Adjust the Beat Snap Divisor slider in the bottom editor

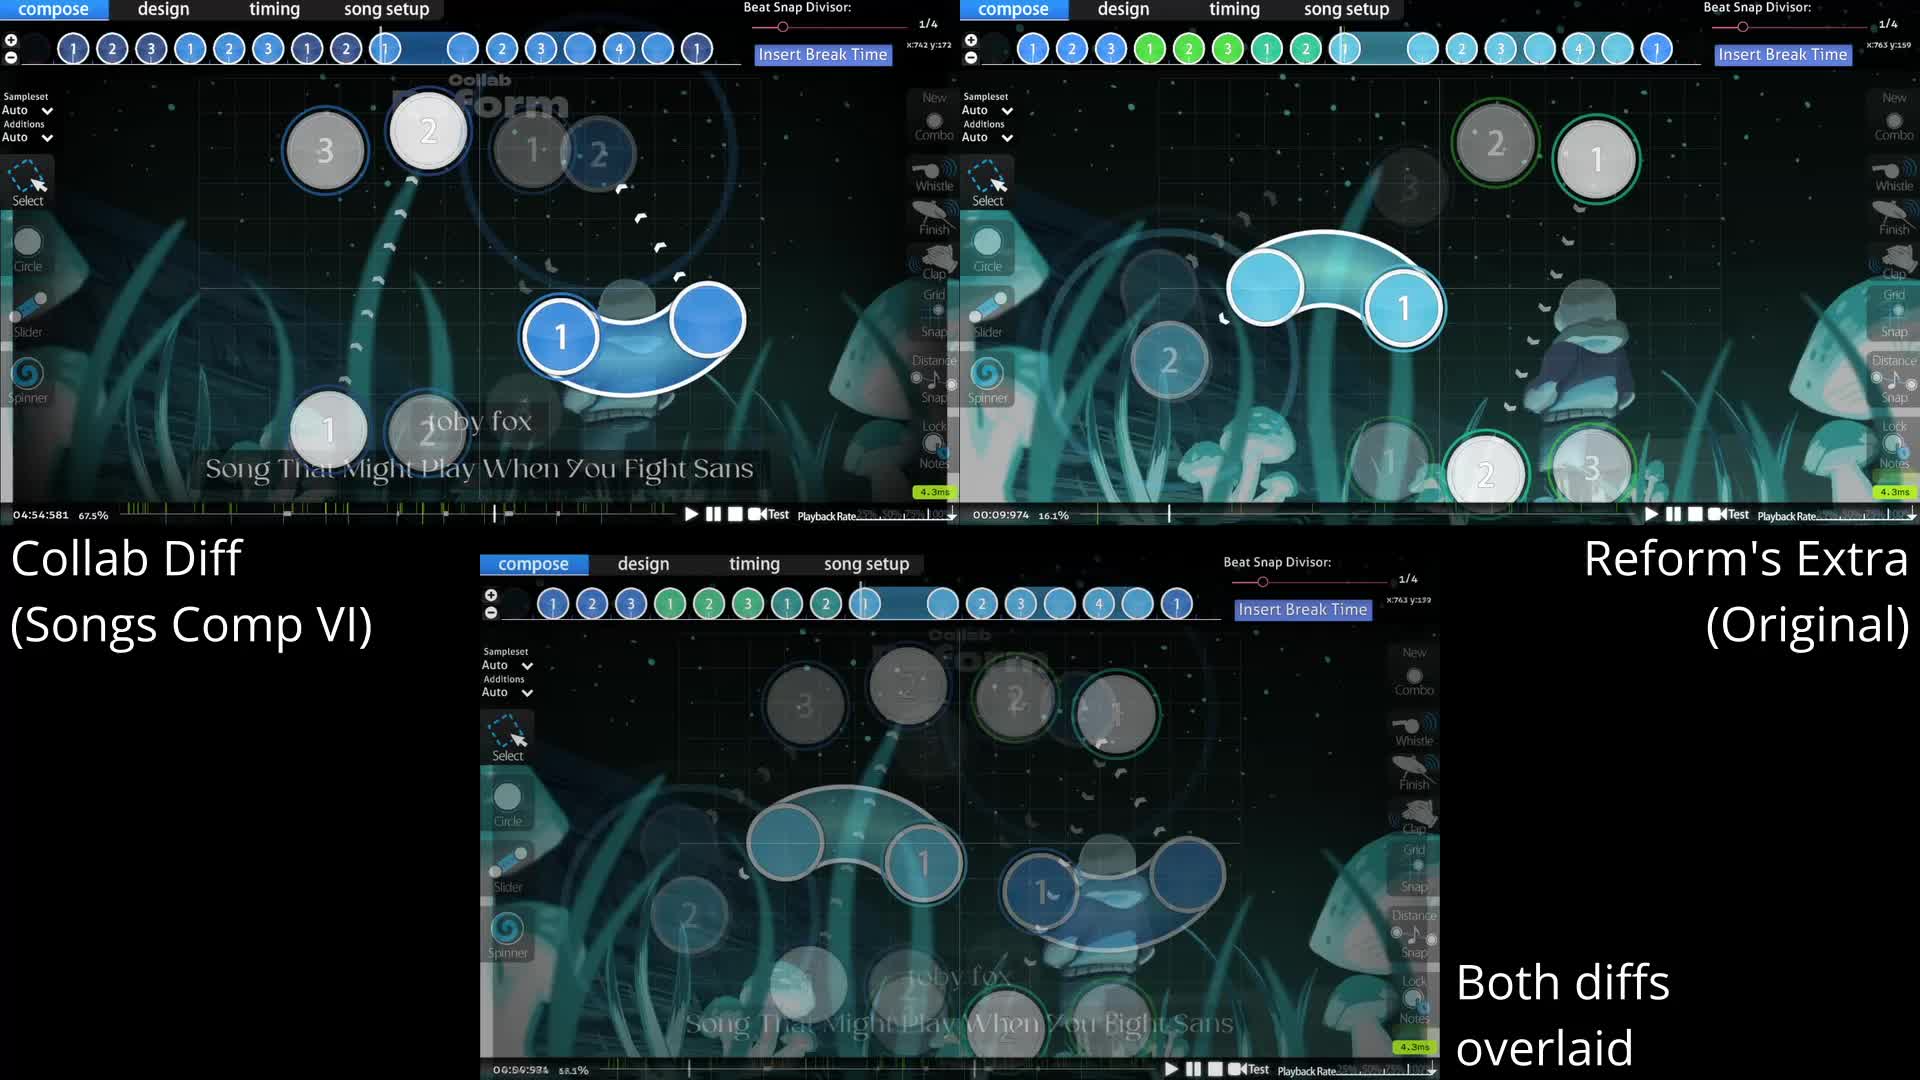pyautogui.click(x=1263, y=582)
